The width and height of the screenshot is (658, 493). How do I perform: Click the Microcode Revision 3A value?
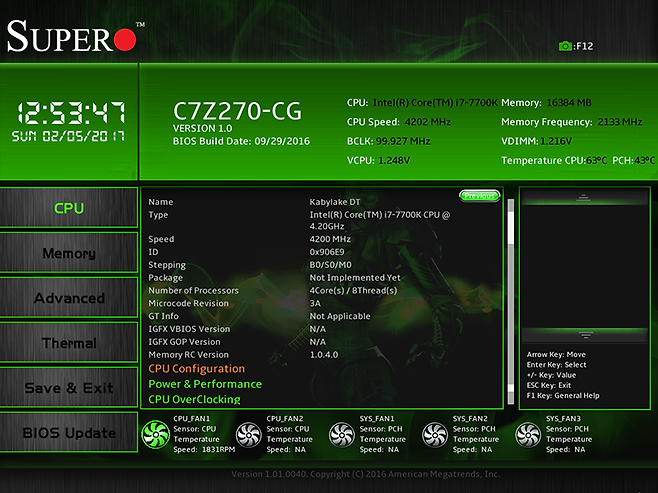click(x=315, y=303)
